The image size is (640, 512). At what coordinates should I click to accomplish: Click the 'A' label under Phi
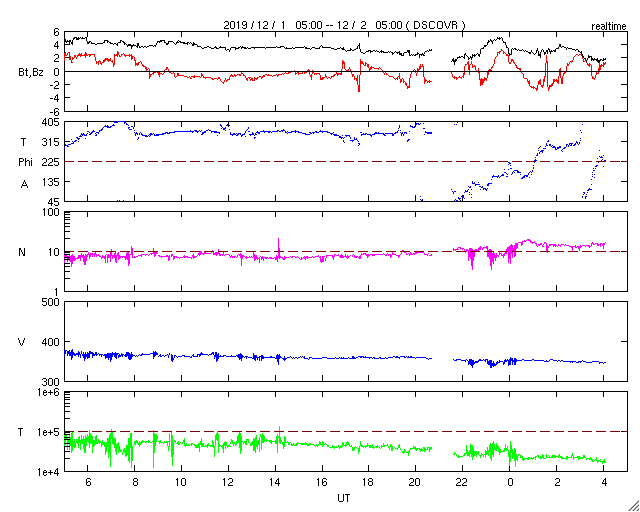coord(24,185)
